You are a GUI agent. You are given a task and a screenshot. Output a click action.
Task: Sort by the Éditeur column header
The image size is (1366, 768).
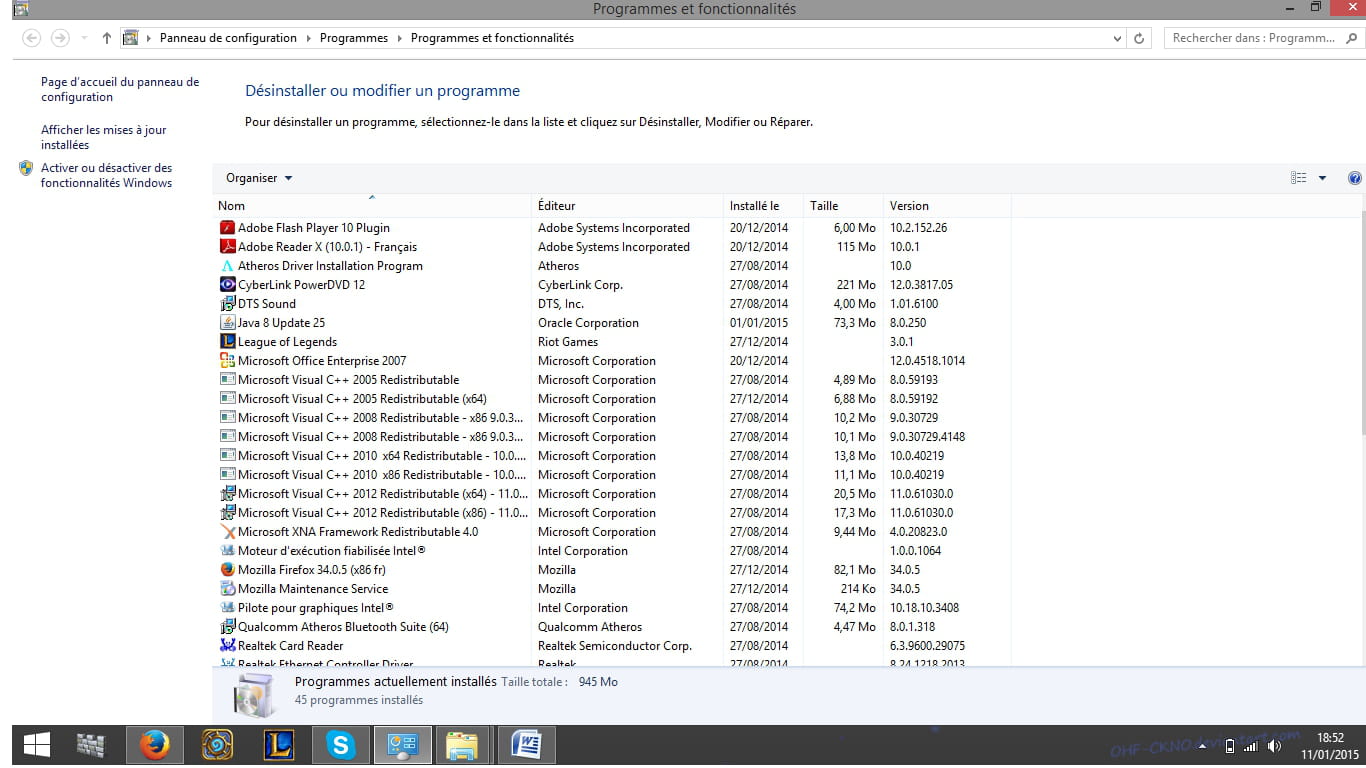[x=627, y=205]
